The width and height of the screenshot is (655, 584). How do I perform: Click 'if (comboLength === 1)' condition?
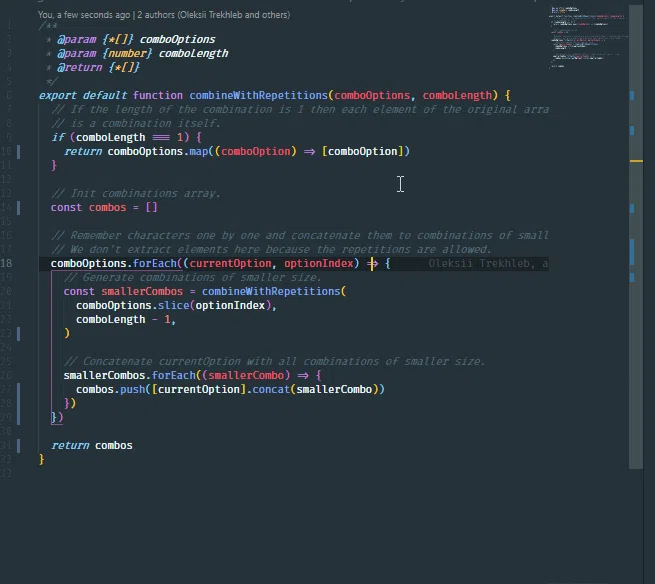[x=120, y=137]
